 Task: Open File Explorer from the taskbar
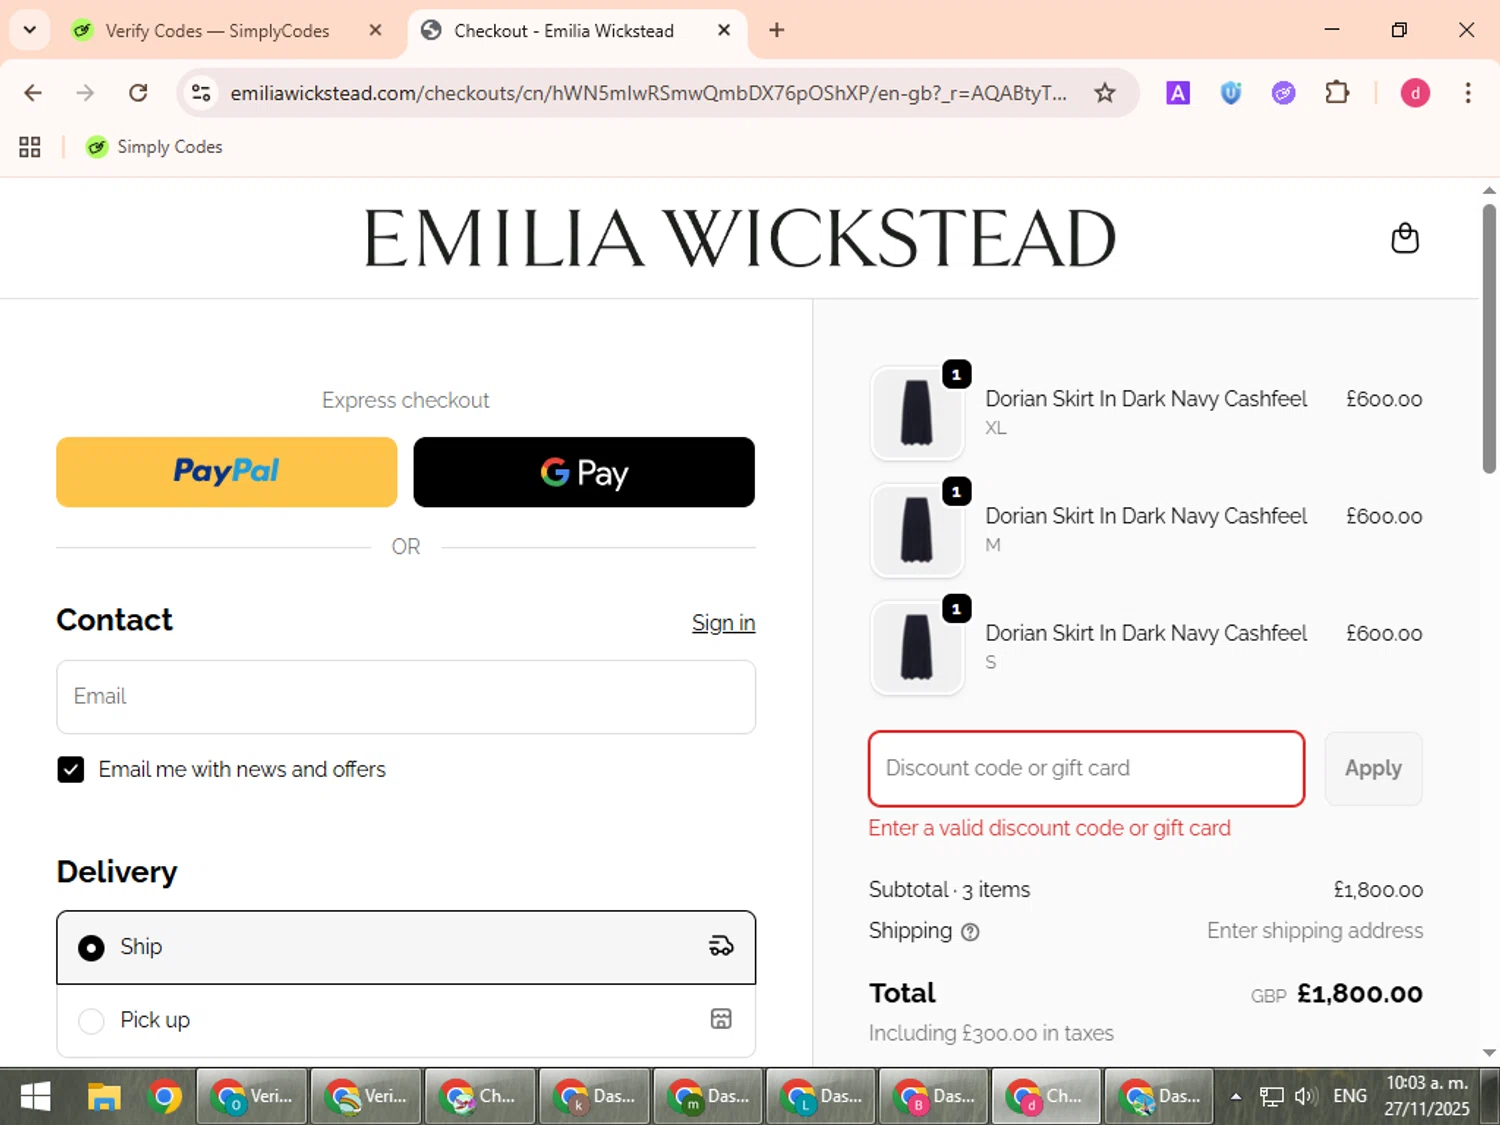(x=104, y=1097)
